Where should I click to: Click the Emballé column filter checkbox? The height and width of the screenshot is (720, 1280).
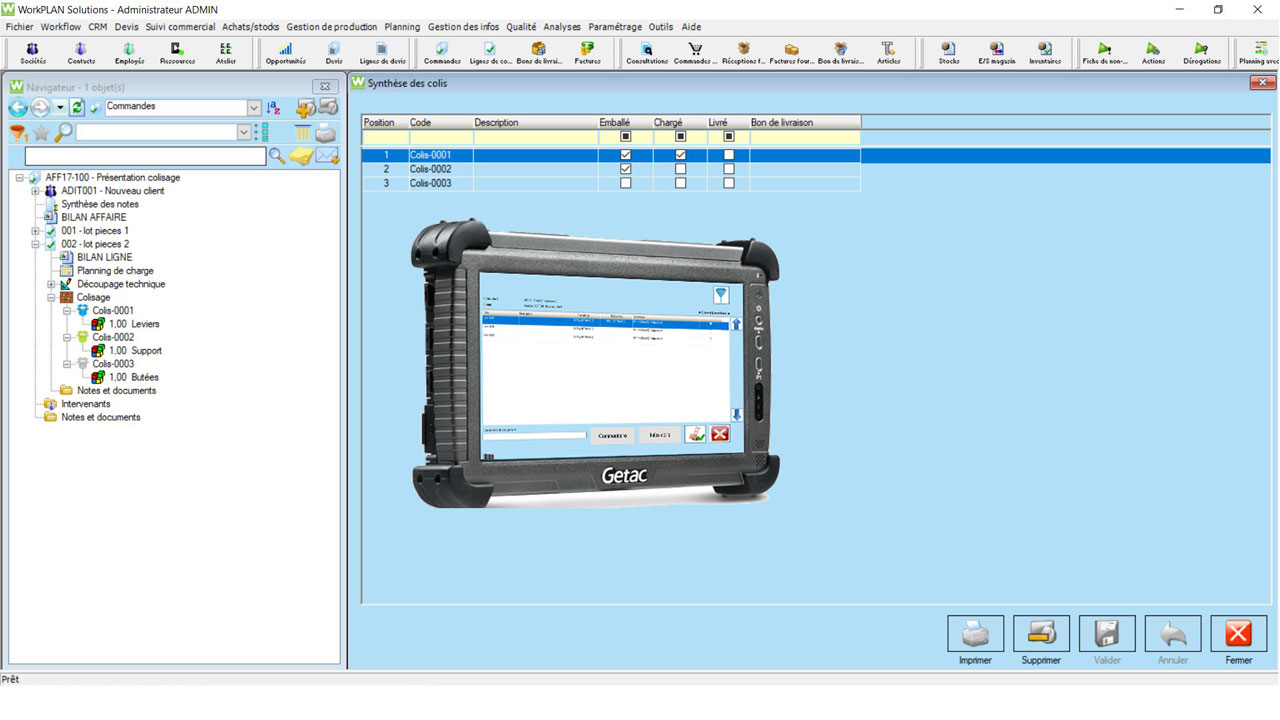(x=626, y=137)
